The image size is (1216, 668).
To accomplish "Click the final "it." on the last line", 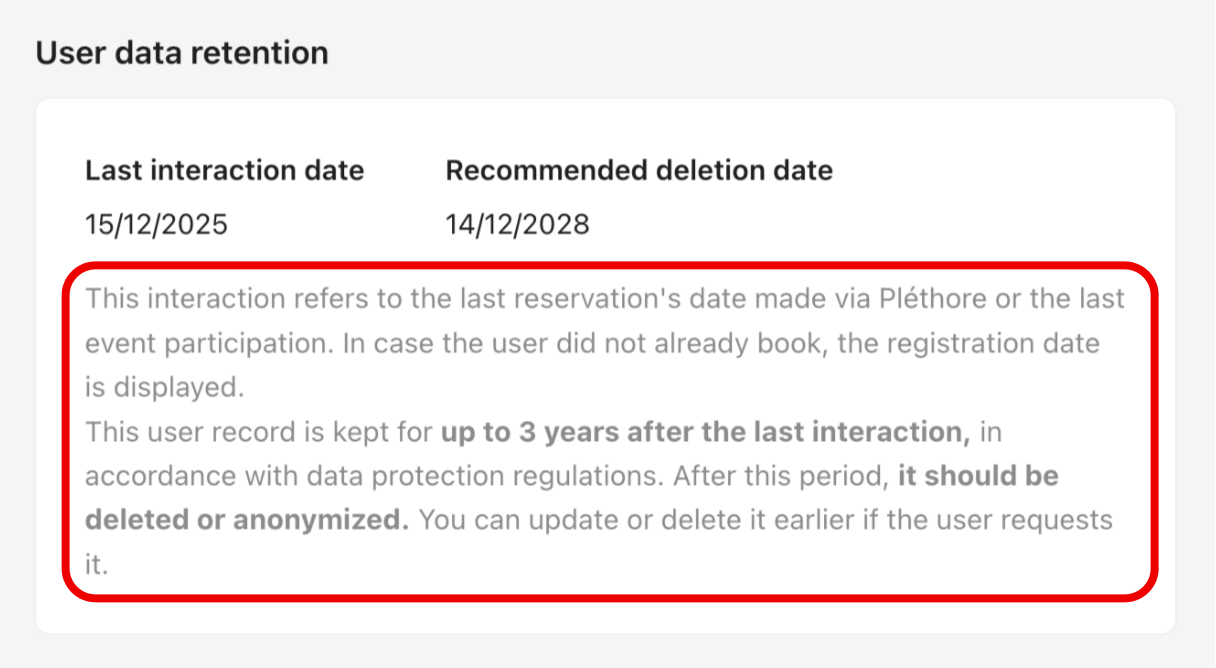I will 96,564.
